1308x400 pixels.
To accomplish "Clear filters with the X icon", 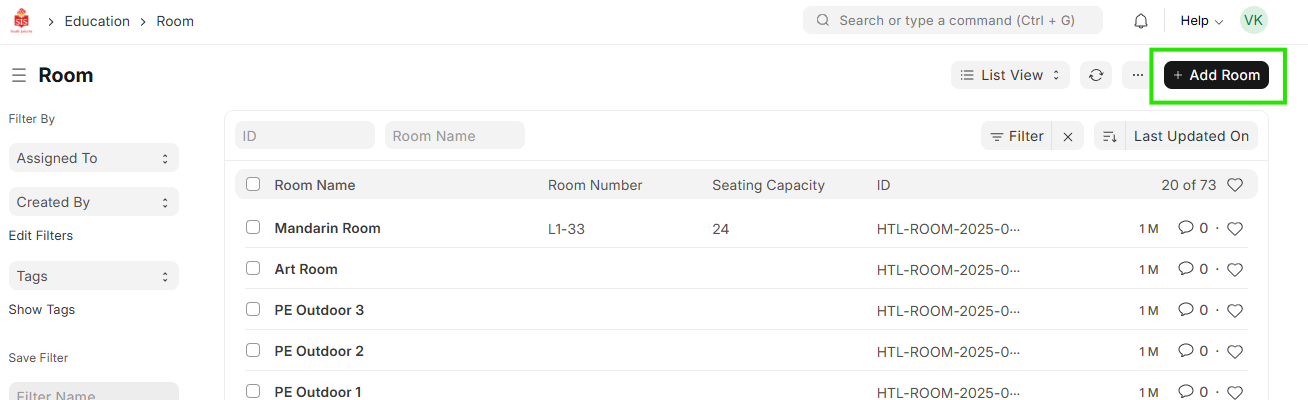I will point(1068,137).
